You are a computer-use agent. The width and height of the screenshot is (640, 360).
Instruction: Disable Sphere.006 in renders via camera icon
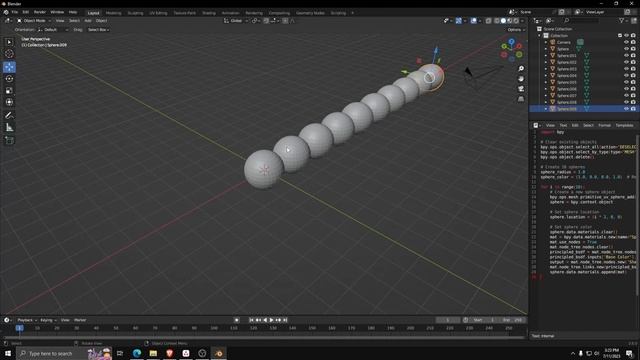point(633,89)
